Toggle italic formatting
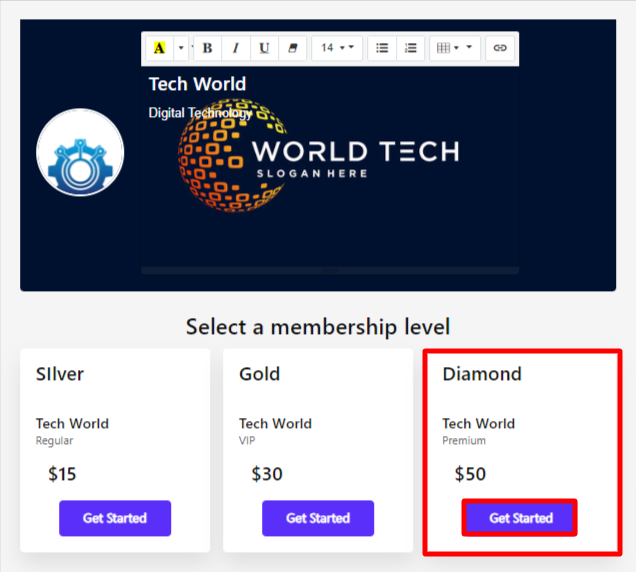The height and width of the screenshot is (572, 636). coord(236,48)
